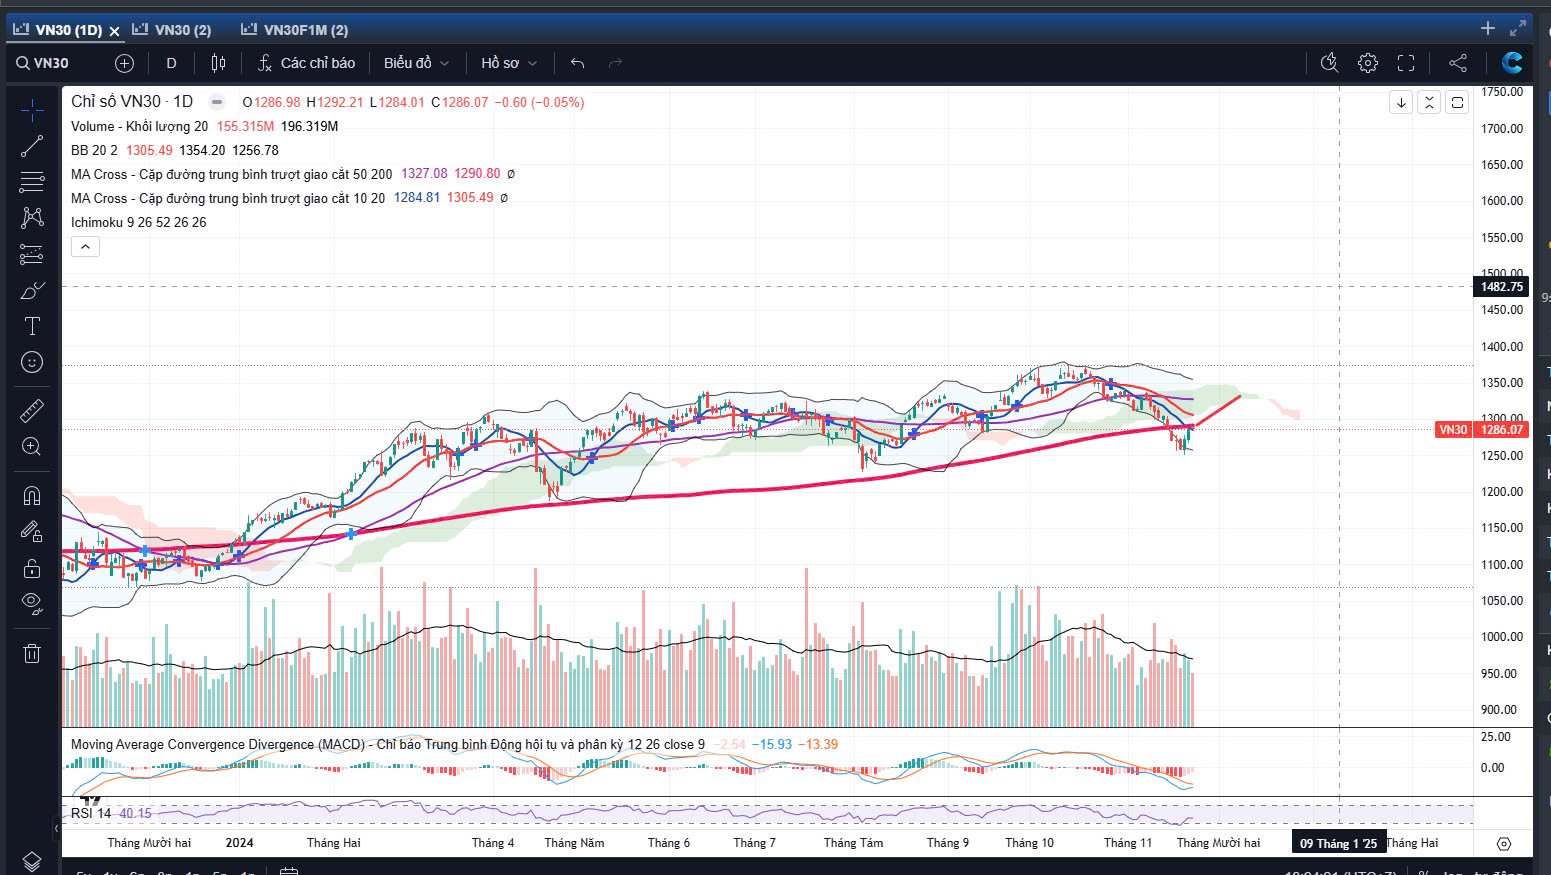Click the 09 Tháng 1 '25 date label
Image resolution: width=1551 pixels, height=875 pixels.
(1338, 843)
